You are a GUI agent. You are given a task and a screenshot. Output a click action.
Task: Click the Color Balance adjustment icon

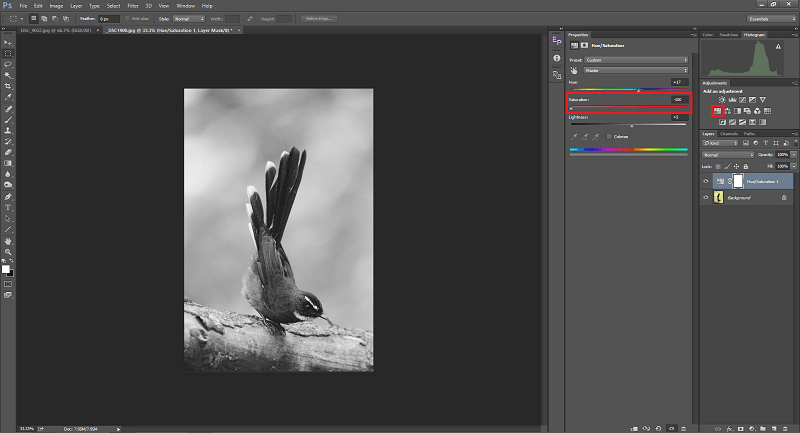point(728,111)
